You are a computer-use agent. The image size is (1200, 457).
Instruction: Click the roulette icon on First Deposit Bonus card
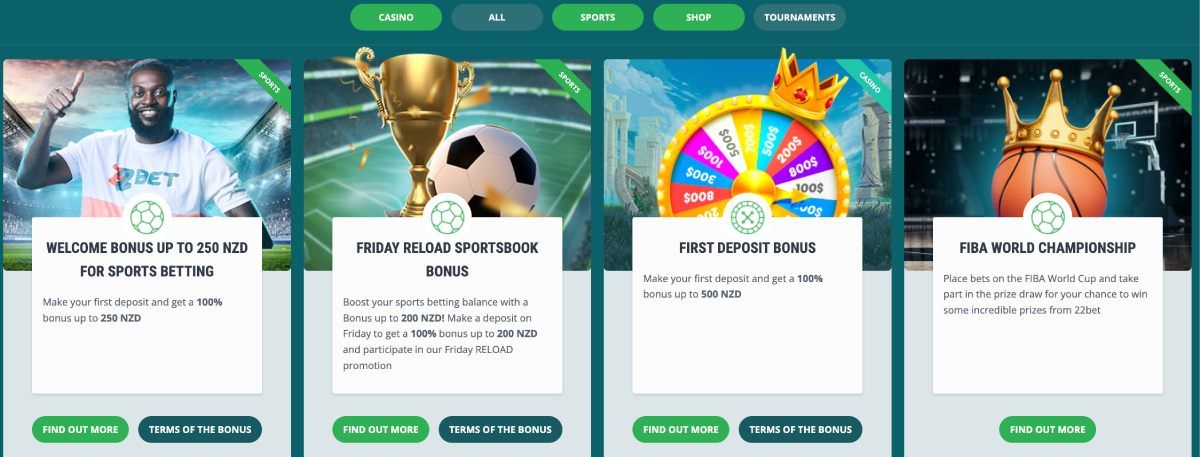(x=747, y=217)
